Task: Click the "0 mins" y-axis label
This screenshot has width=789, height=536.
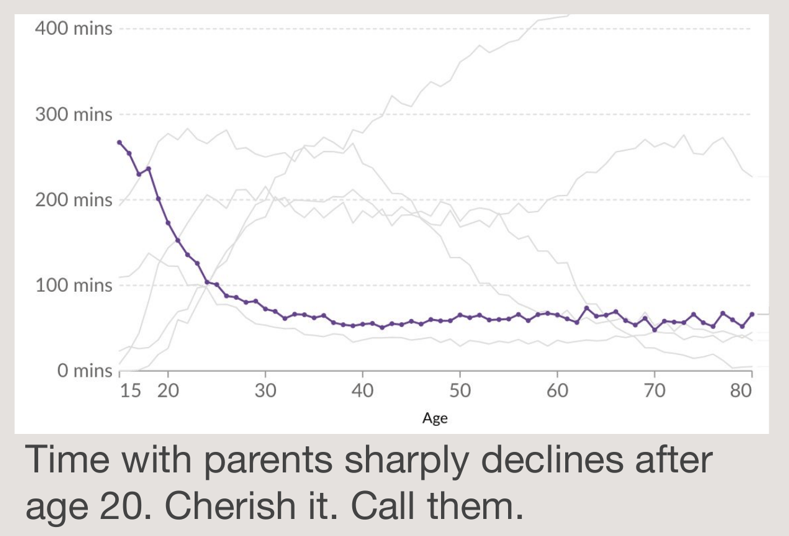Action: pyautogui.click(x=82, y=371)
